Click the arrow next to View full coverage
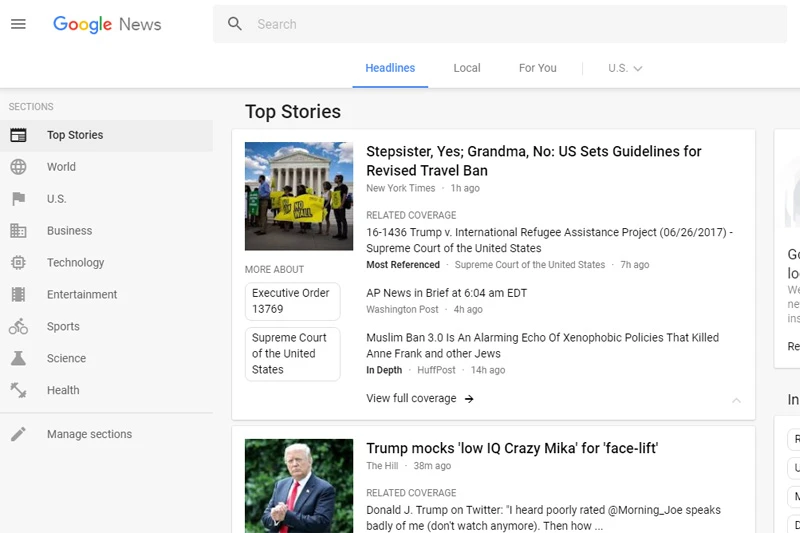The width and height of the screenshot is (800, 533). (x=469, y=399)
